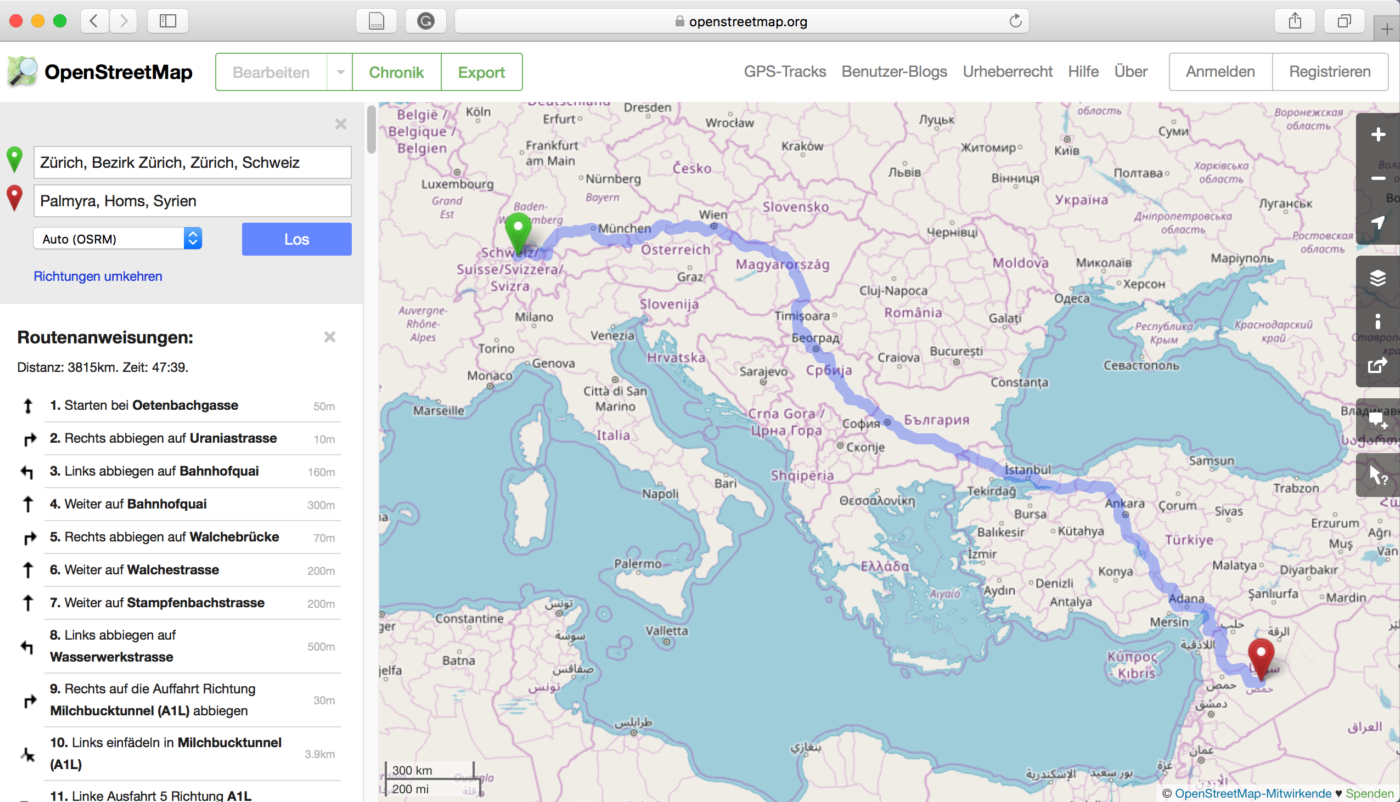Viewport: 1400px width, 802px height.
Task: Click the Richtungen umkehren link
Action: coord(98,276)
